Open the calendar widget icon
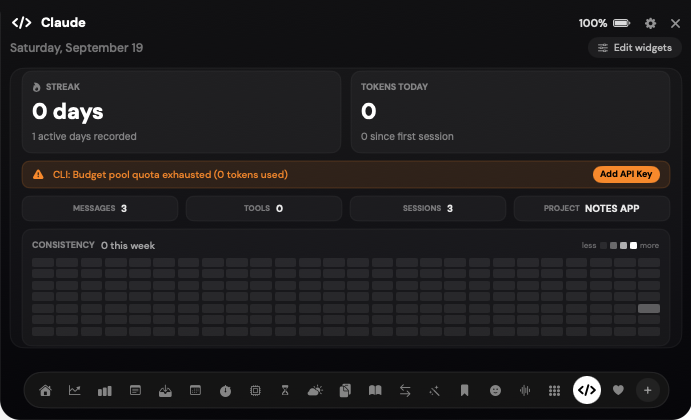The width and height of the screenshot is (691, 420). pos(195,390)
